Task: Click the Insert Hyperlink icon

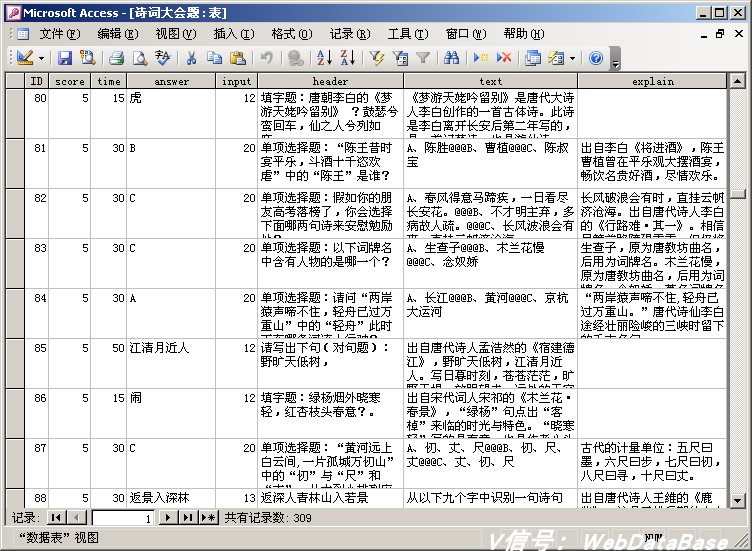Action: pyautogui.click(x=295, y=58)
